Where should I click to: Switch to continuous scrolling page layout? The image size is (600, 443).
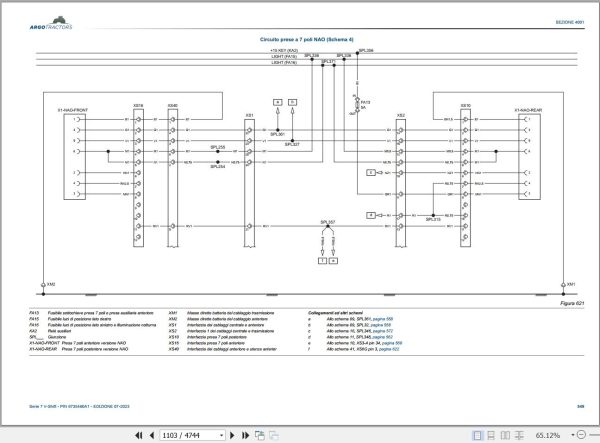point(491,435)
